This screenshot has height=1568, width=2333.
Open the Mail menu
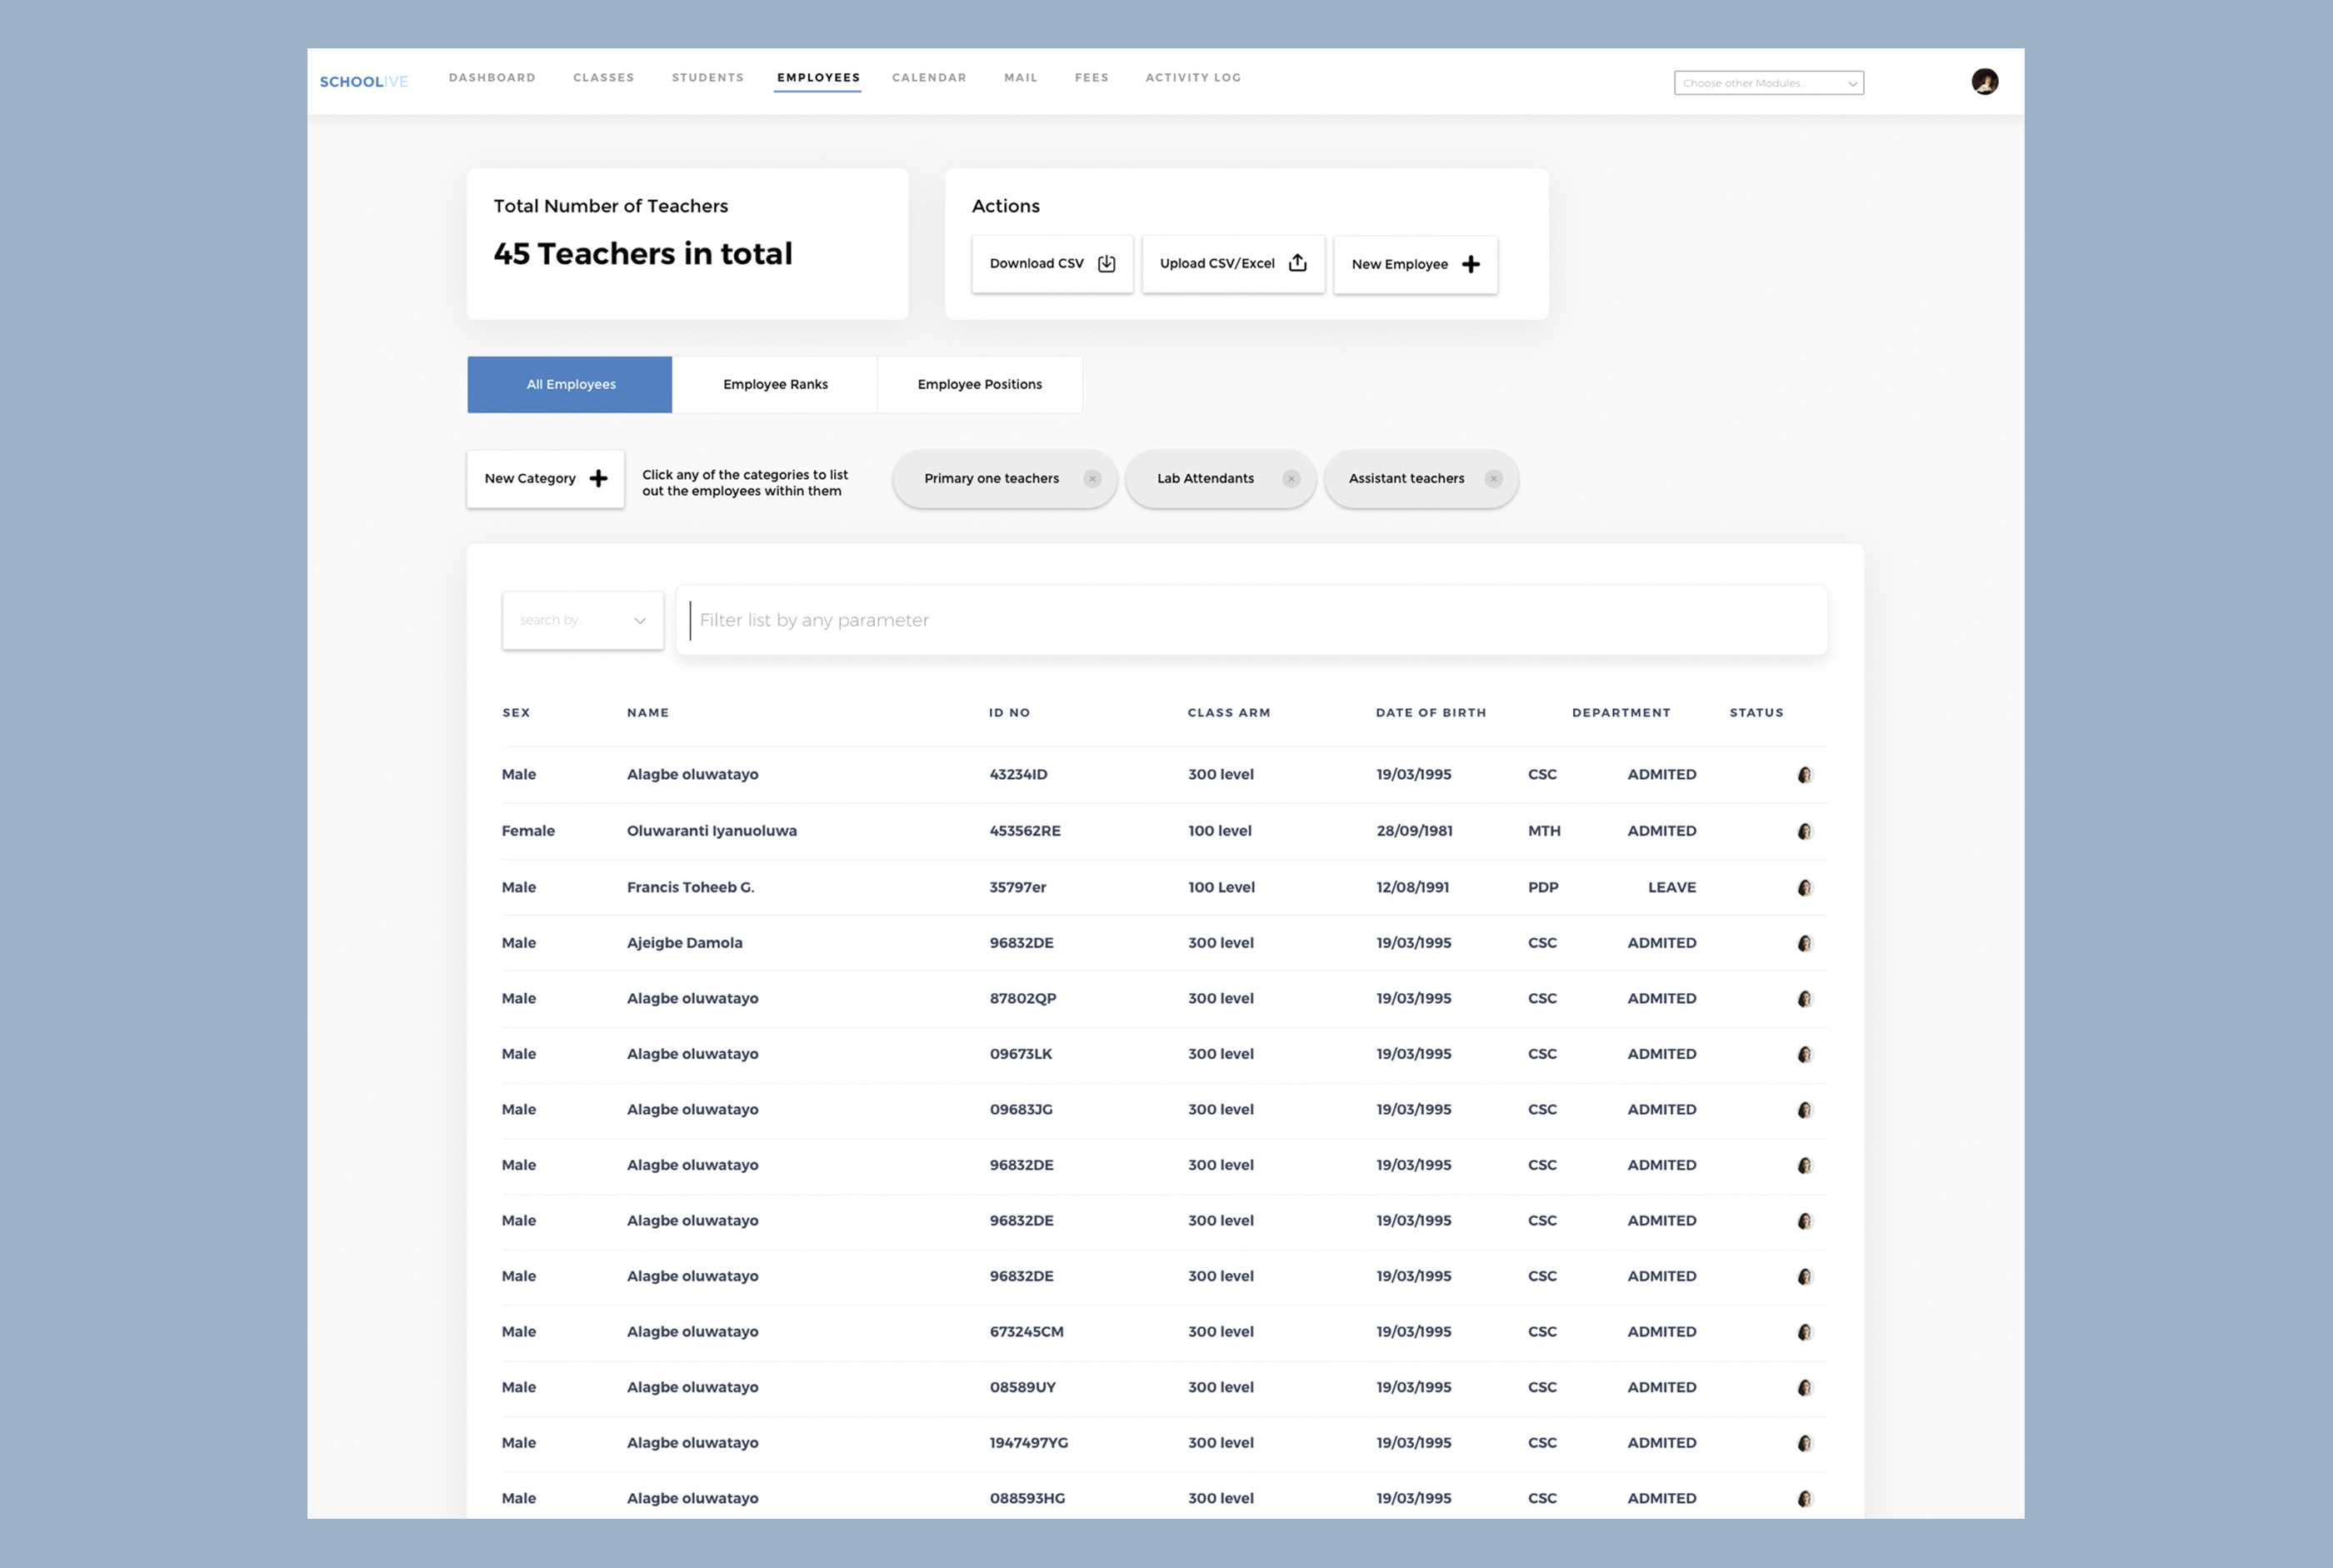[1021, 78]
